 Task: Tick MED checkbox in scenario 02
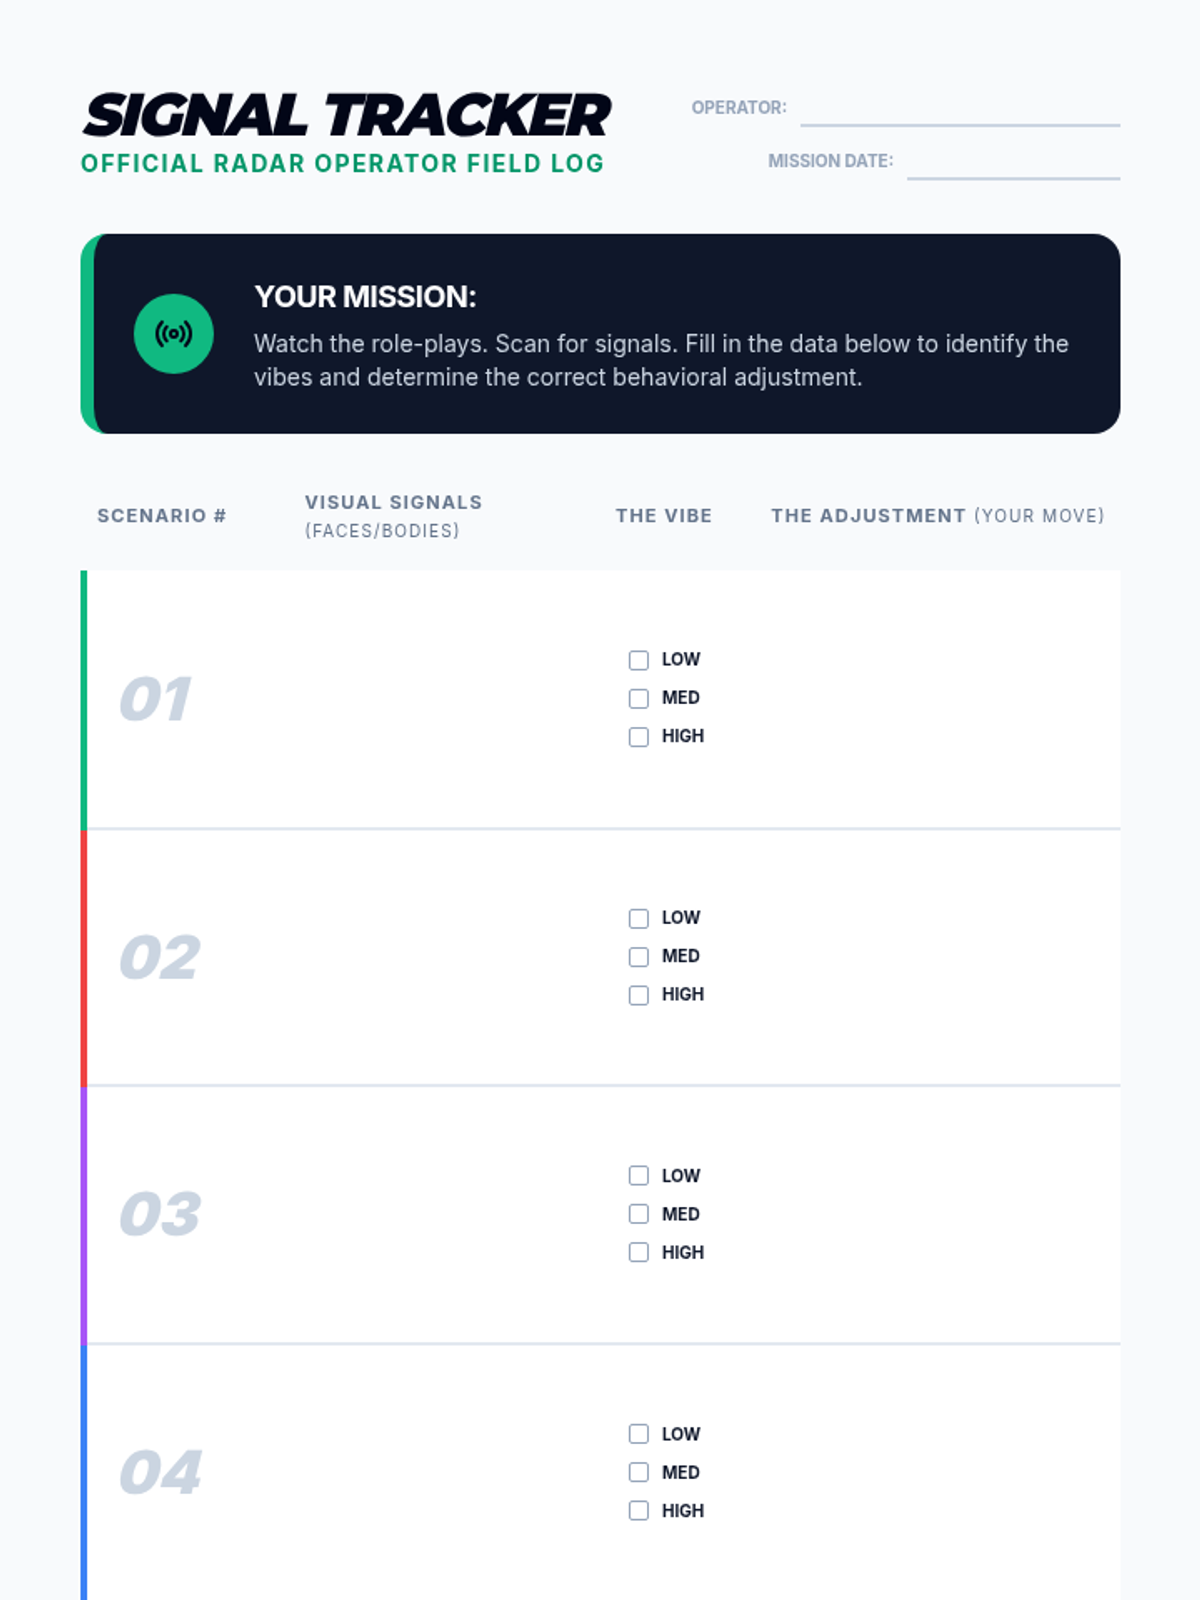639,957
